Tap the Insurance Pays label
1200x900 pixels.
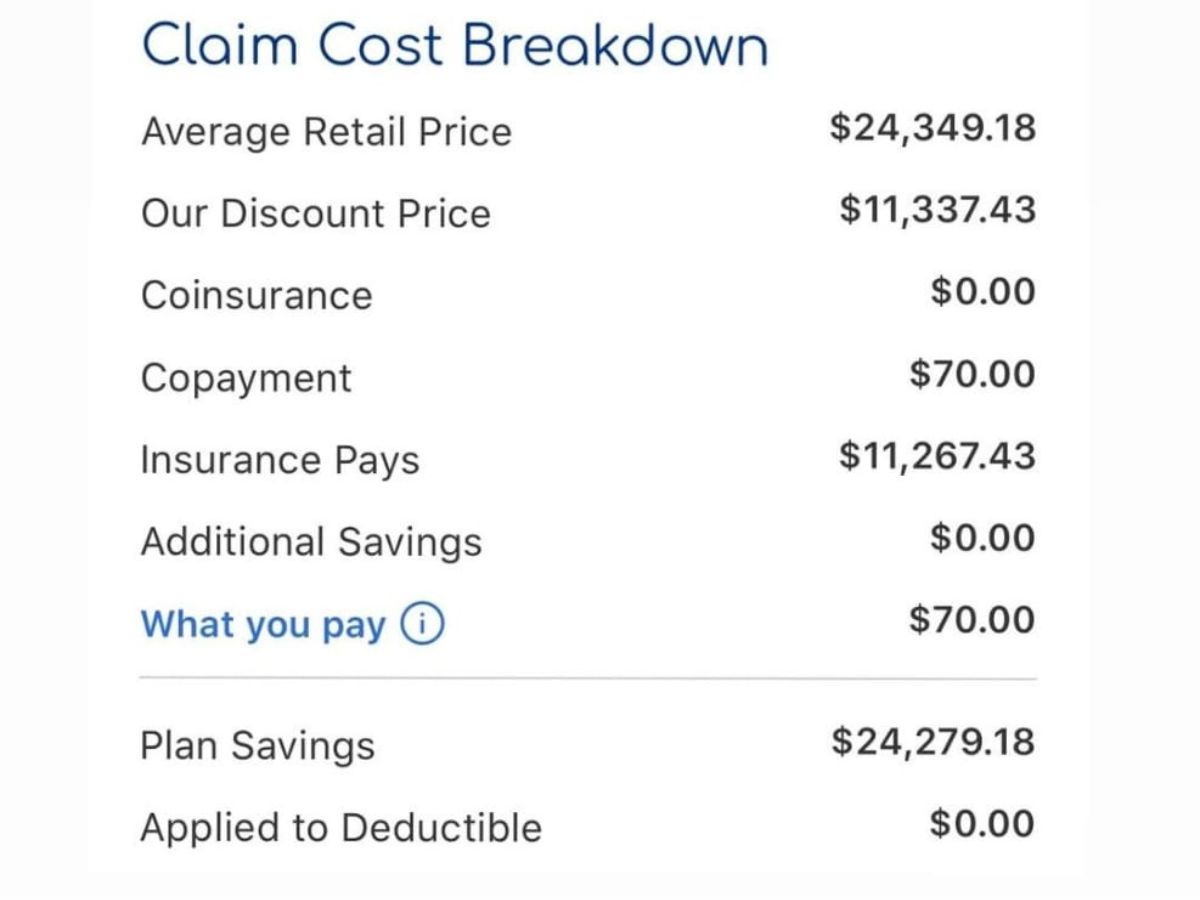[280, 460]
